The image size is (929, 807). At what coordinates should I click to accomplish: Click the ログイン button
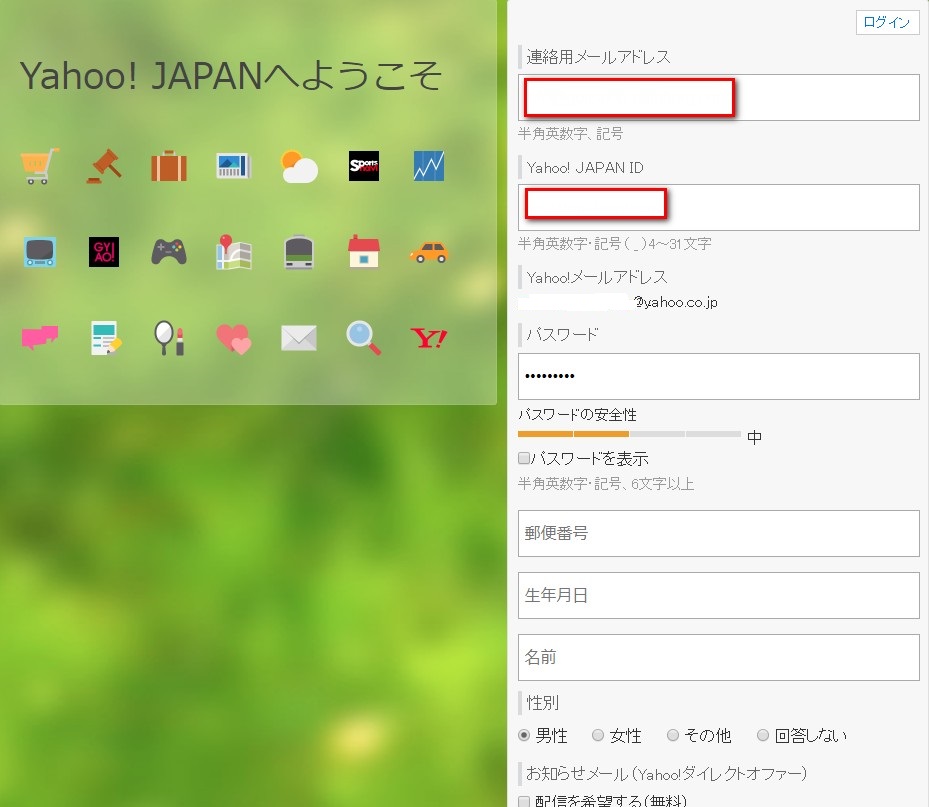pos(887,23)
